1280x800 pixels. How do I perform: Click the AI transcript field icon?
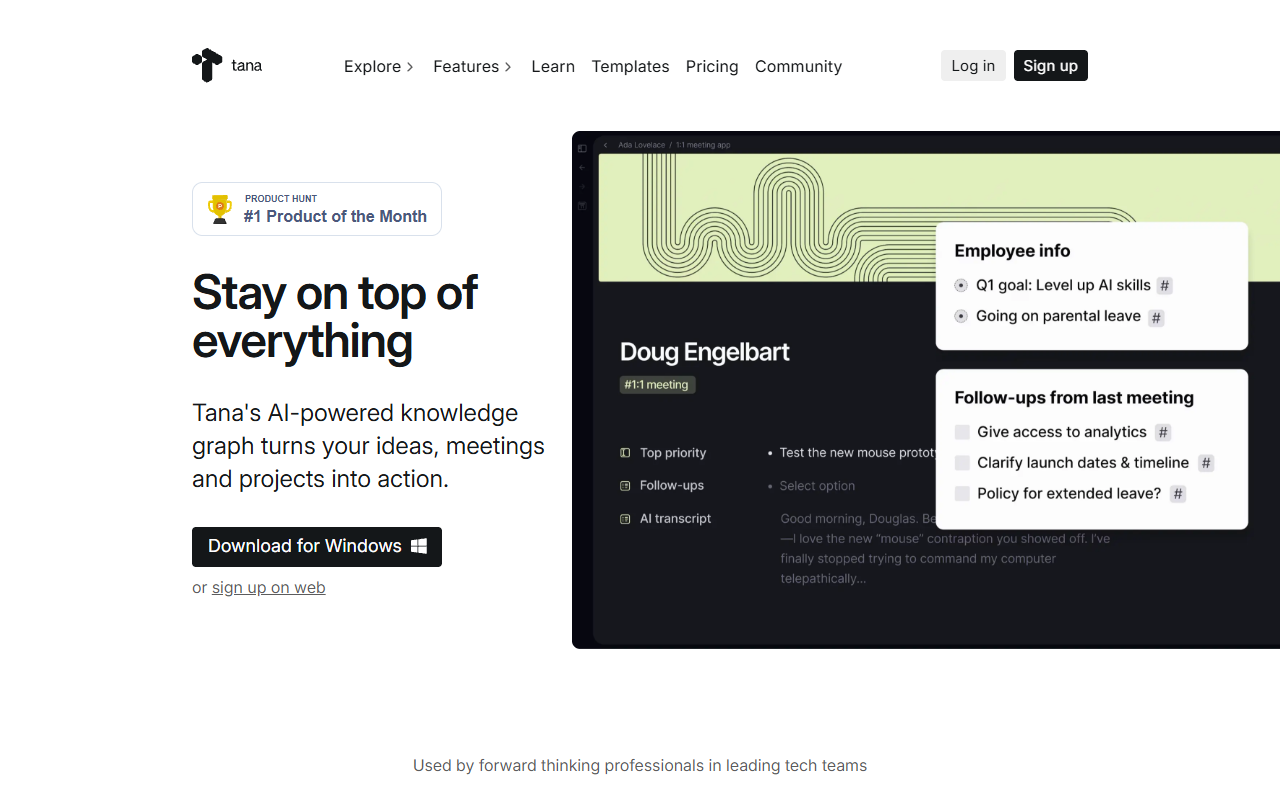(625, 519)
